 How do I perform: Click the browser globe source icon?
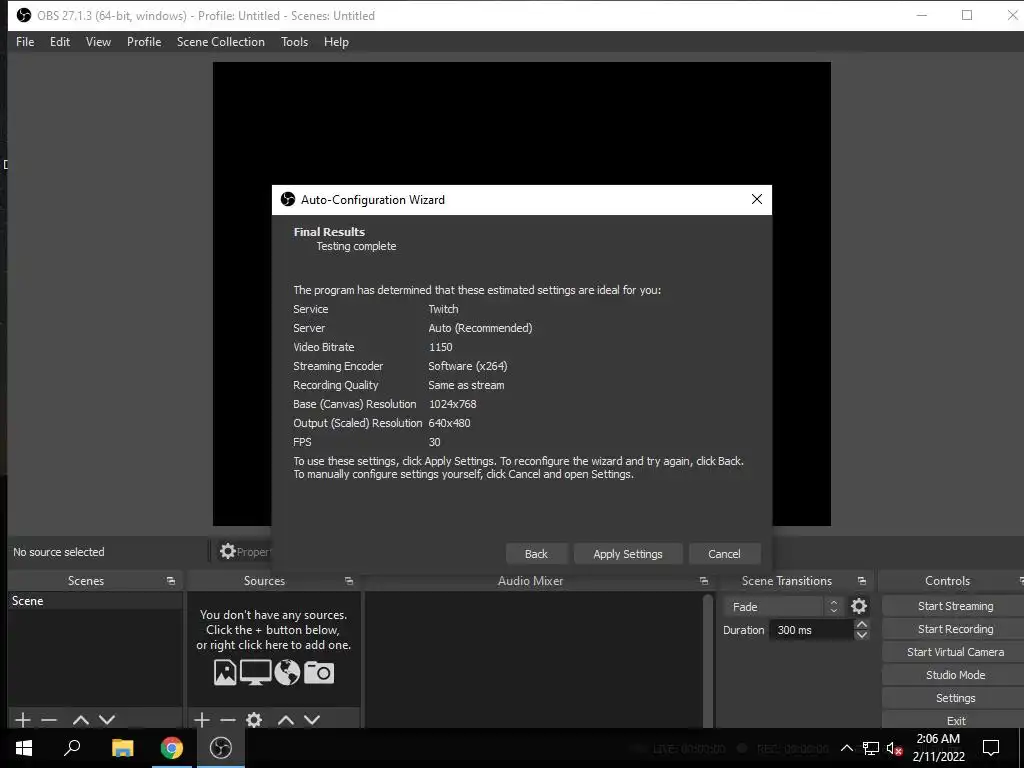287,672
